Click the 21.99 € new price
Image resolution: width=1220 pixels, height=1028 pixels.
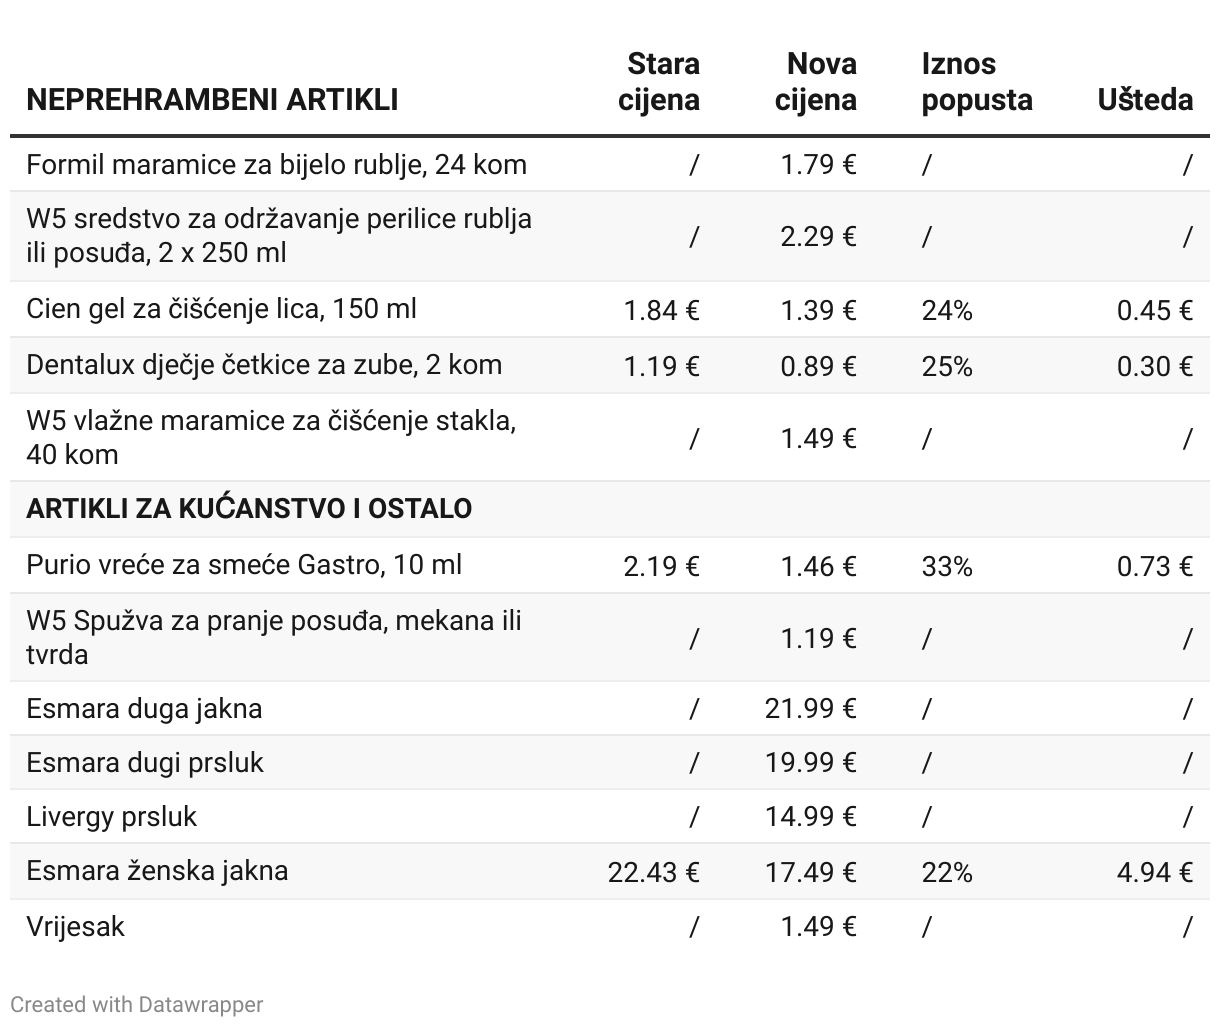[x=811, y=709]
